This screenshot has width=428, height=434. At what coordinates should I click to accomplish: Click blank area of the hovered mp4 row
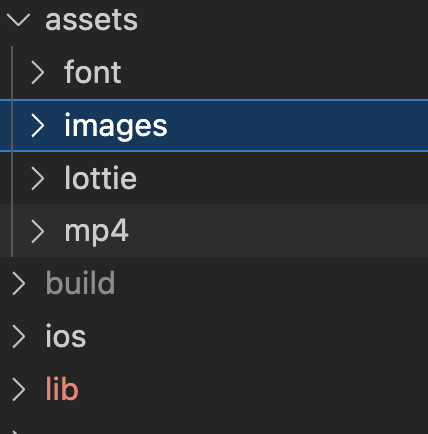[277, 231]
